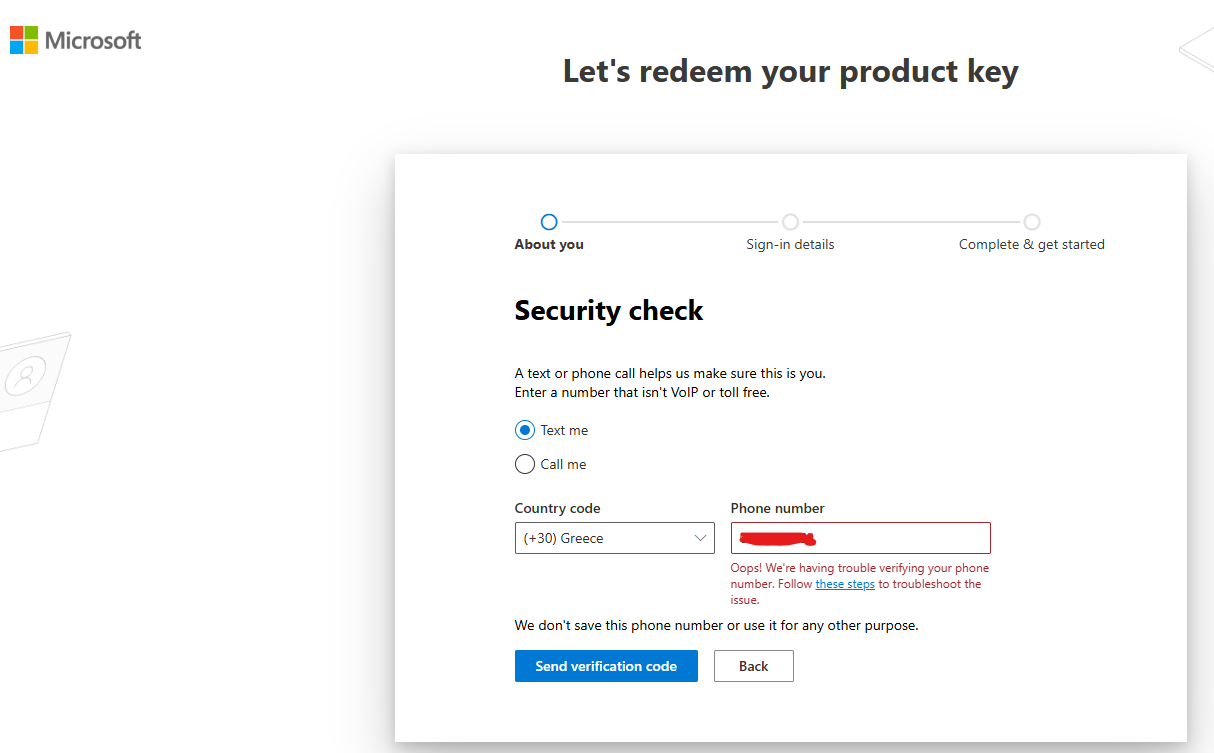This screenshot has height=753, width=1214.
Task: Click the Microsoft four-square logo
Action: (24, 40)
